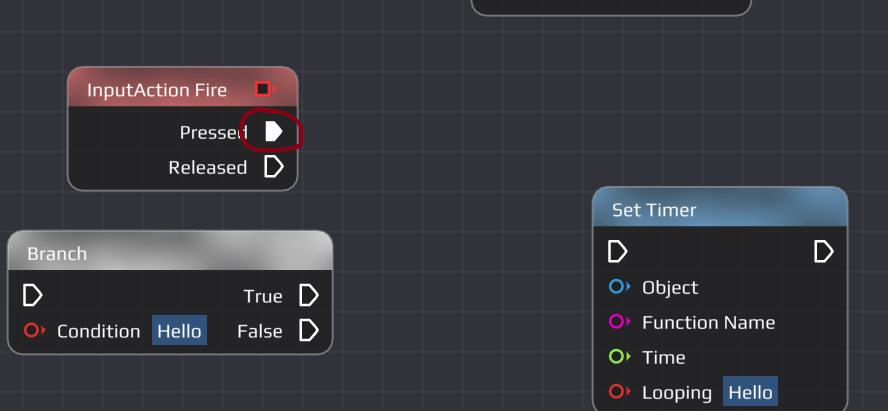Image resolution: width=888 pixels, height=412 pixels.
Task: Click the magenta Function Name pin
Action: (619, 322)
